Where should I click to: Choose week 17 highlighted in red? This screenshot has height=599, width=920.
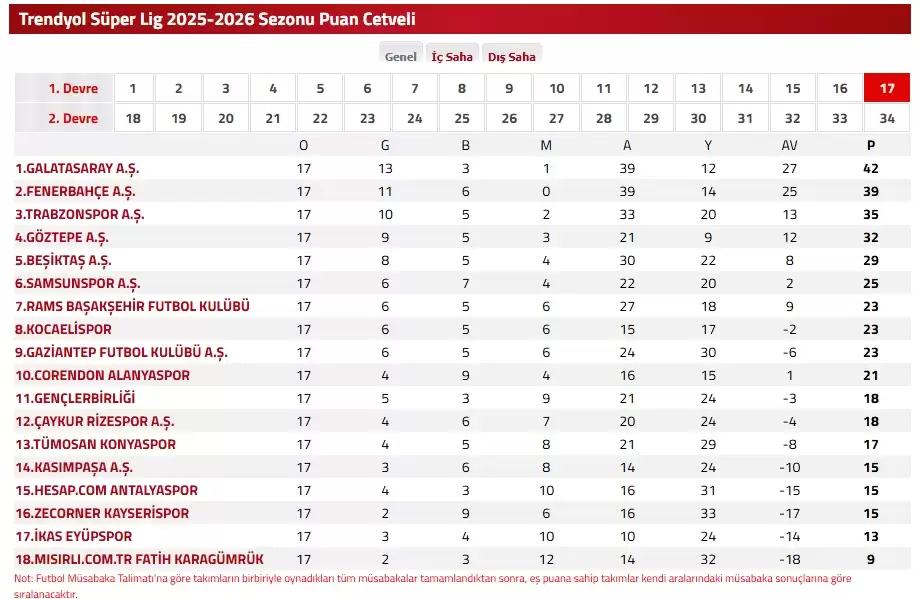pyautogui.click(x=886, y=88)
